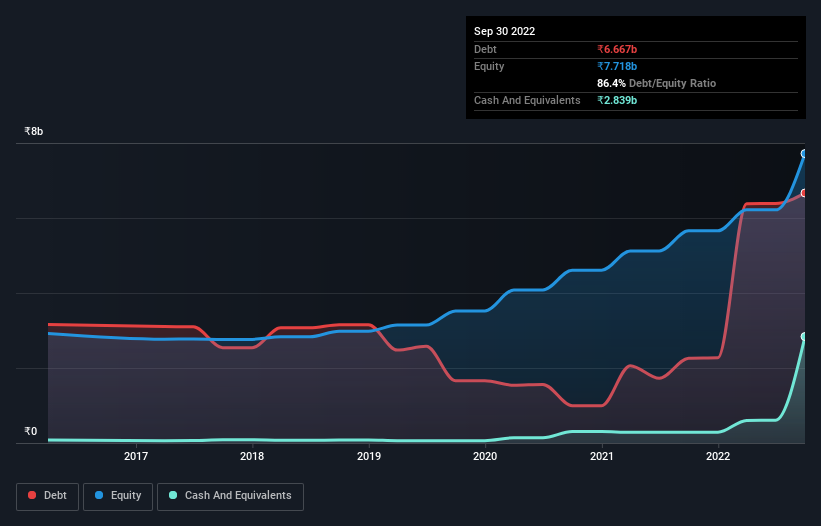The height and width of the screenshot is (526, 821).
Task: Click the 2017 x-axis label
Action: 136,456
